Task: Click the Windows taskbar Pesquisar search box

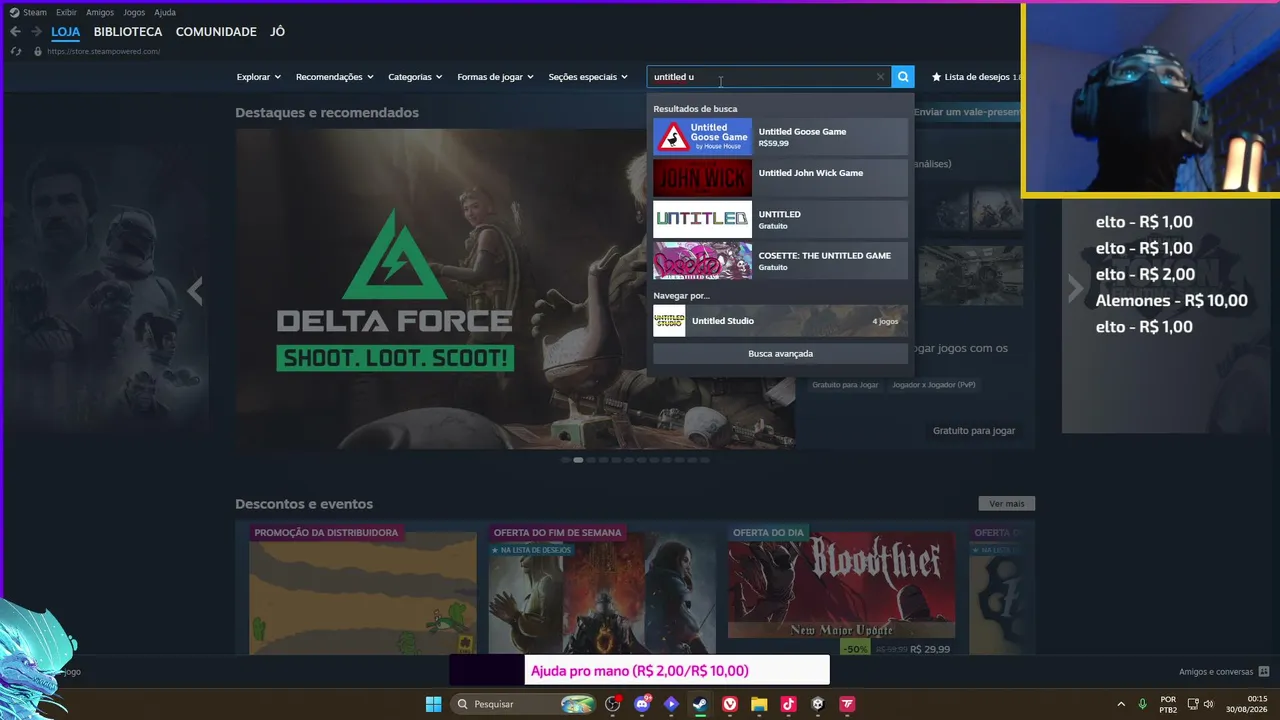Action: 524,704
